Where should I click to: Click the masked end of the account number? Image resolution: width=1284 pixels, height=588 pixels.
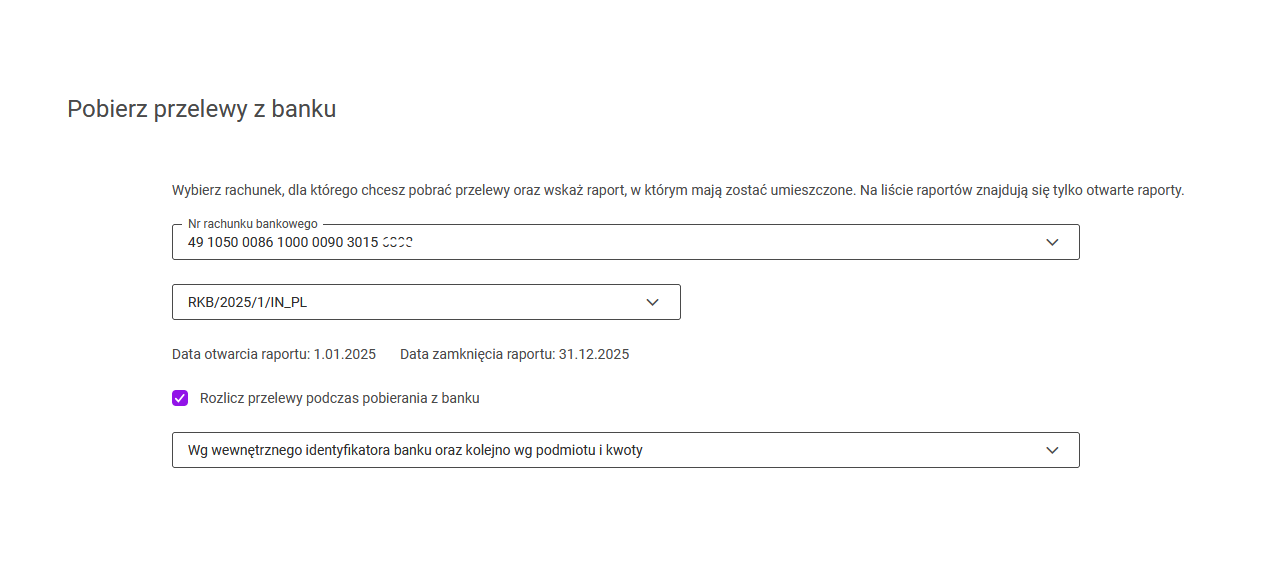(398, 242)
